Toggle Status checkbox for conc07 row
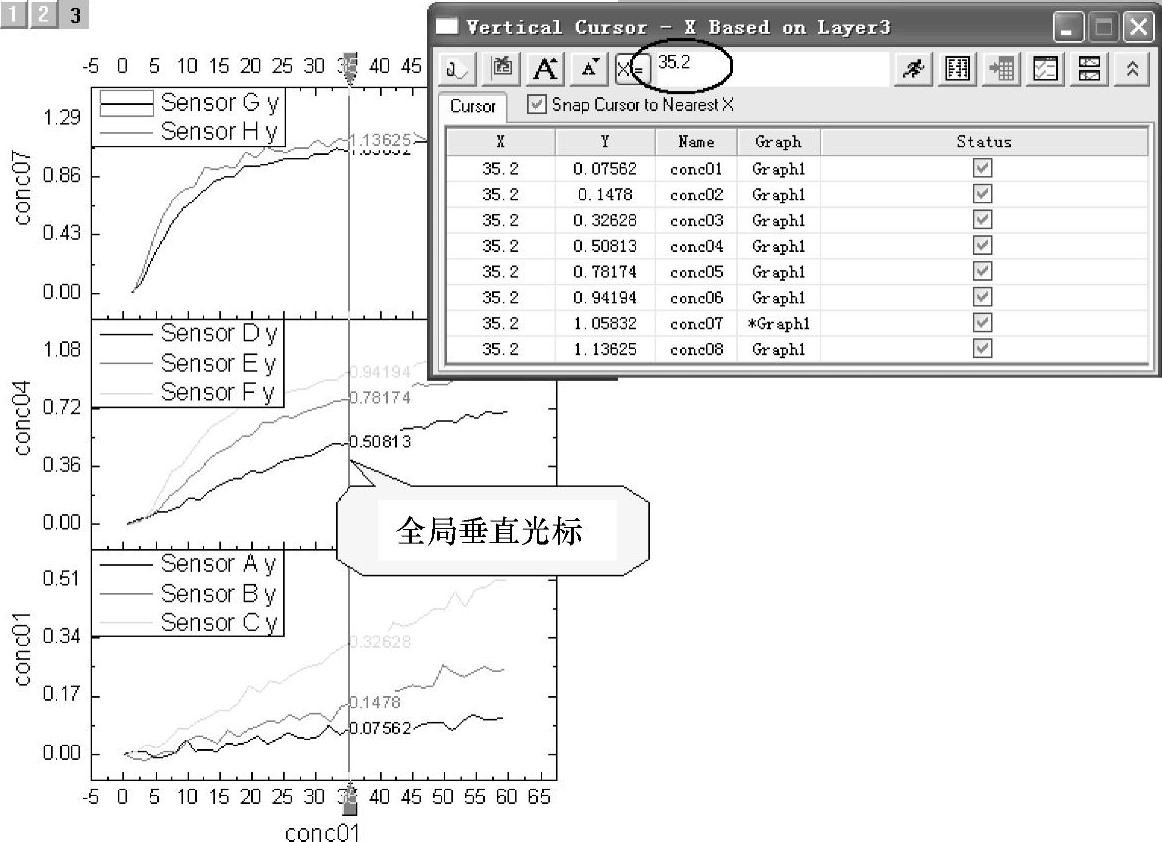 coord(983,323)
